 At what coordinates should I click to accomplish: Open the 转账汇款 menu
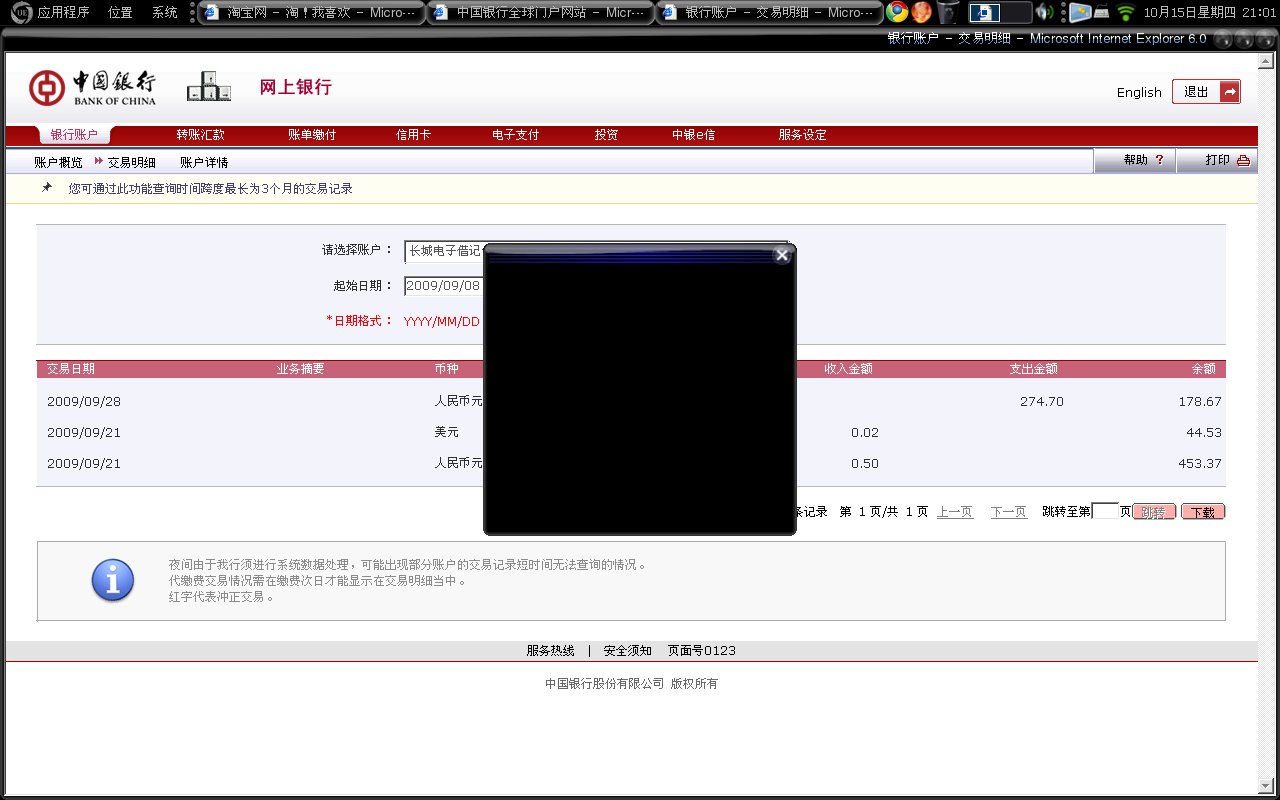point(200,135)
